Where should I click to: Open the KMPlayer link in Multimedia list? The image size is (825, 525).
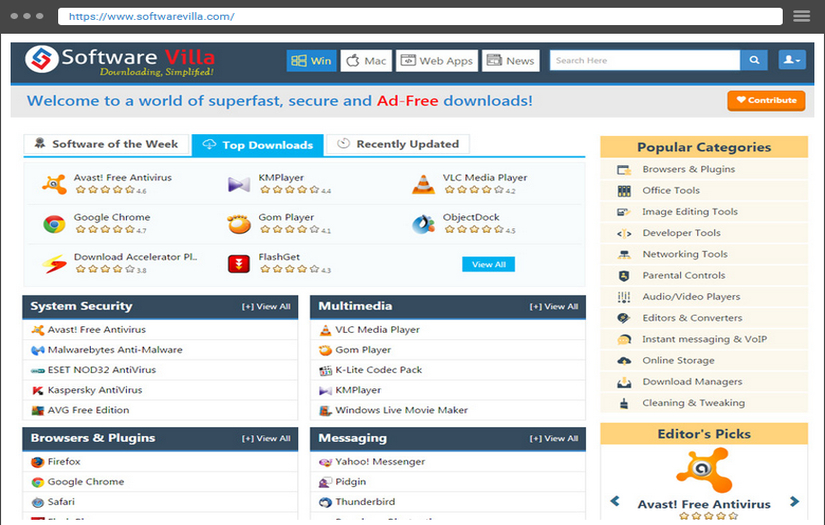[358, 390]
